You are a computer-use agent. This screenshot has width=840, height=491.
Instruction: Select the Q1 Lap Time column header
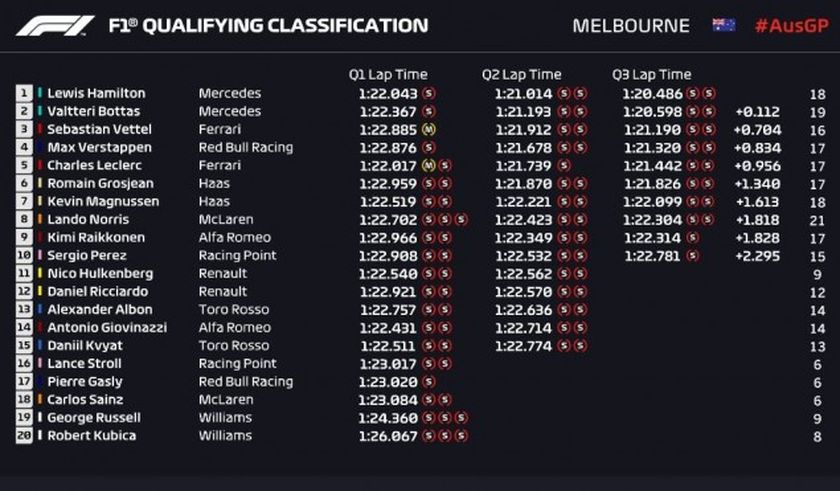click(x=388, y=74)
